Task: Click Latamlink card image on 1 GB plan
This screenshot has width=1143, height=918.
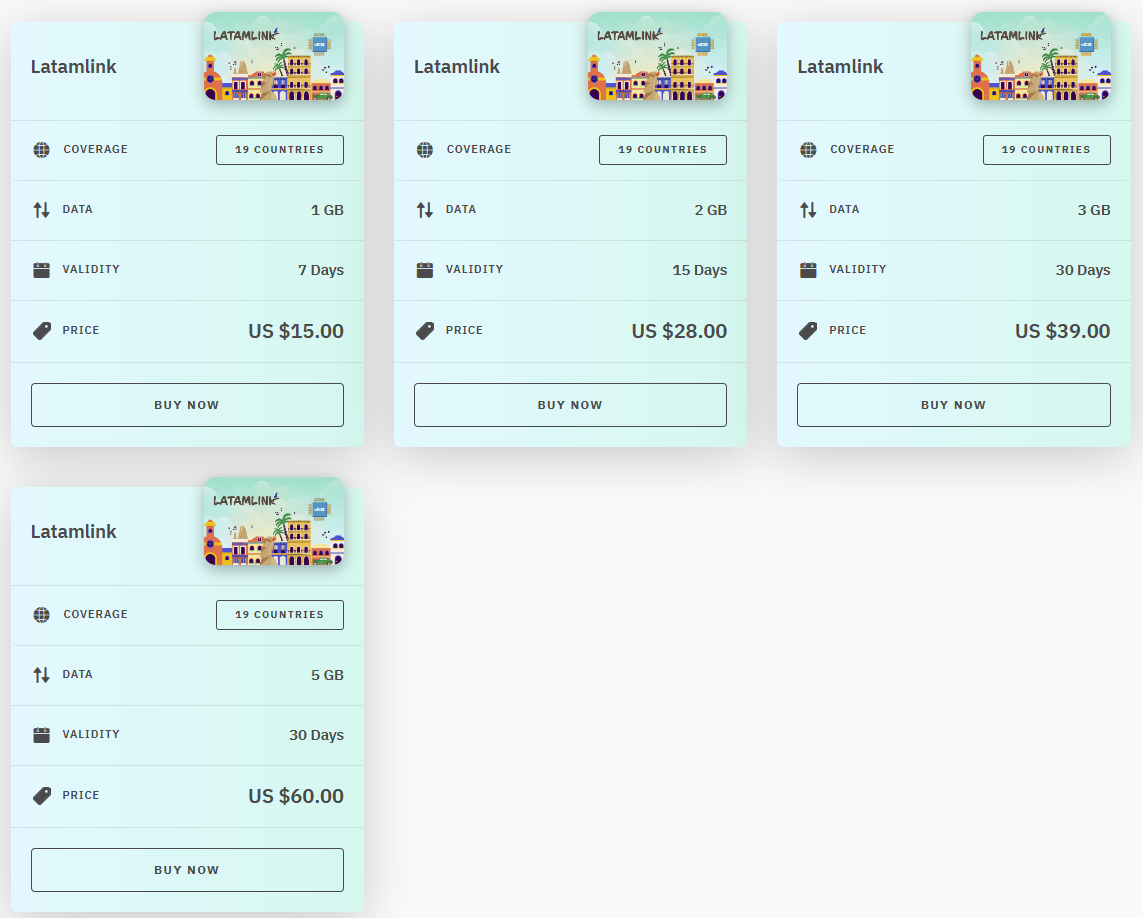Action: [274, 57]
